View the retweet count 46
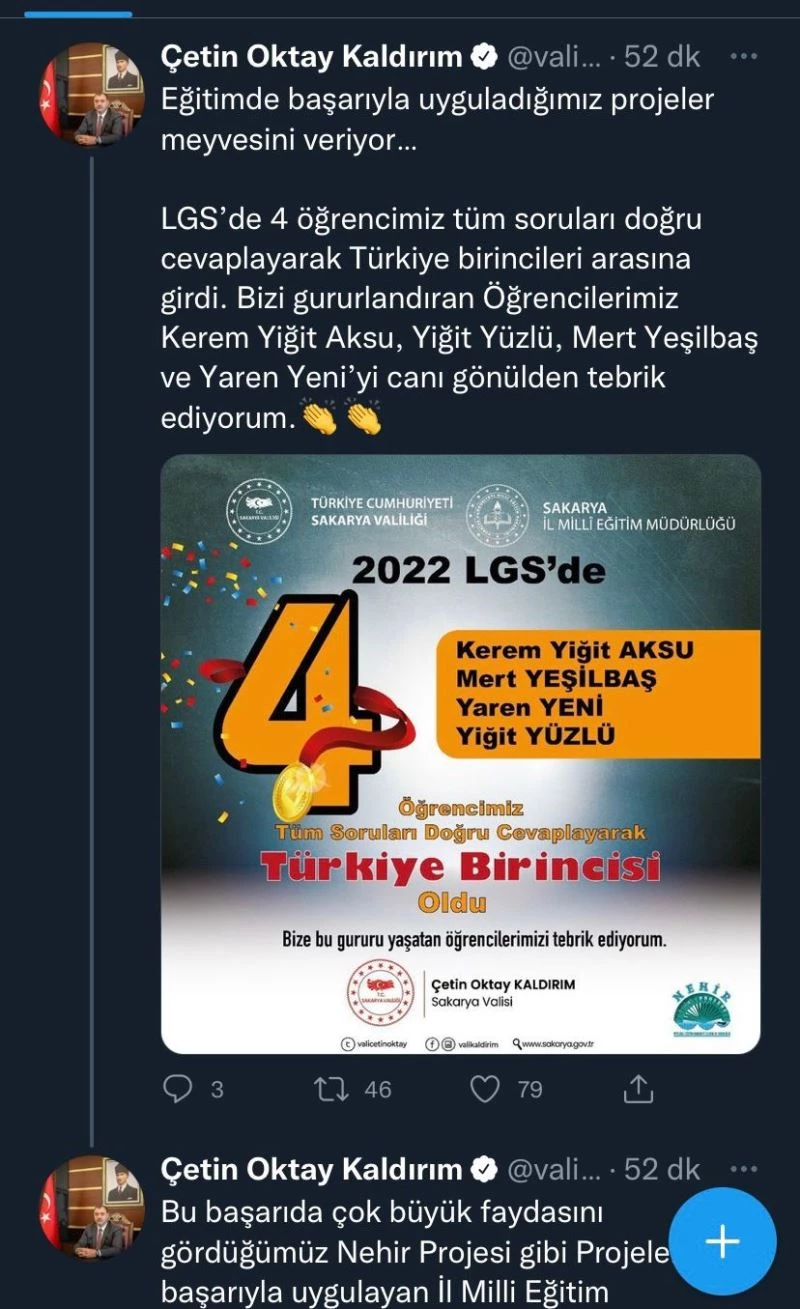 (x=378, y=1089)
